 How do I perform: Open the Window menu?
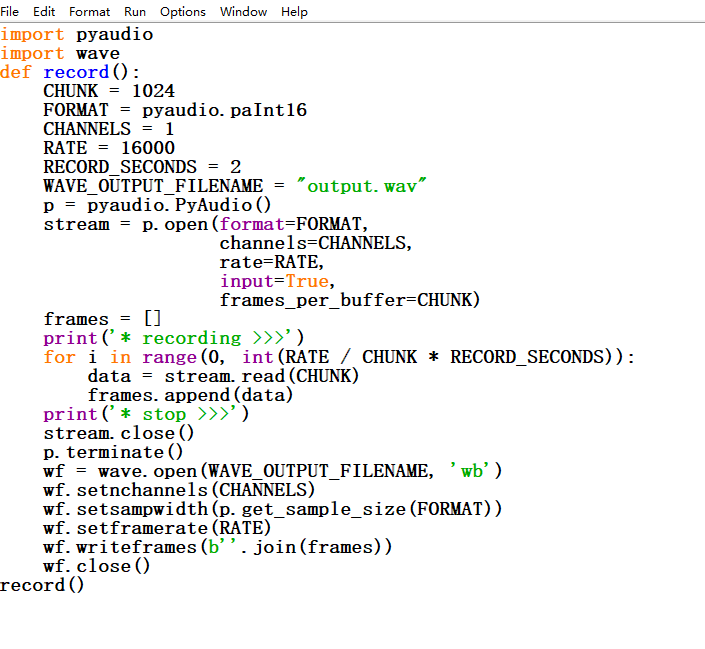(243, 11)
